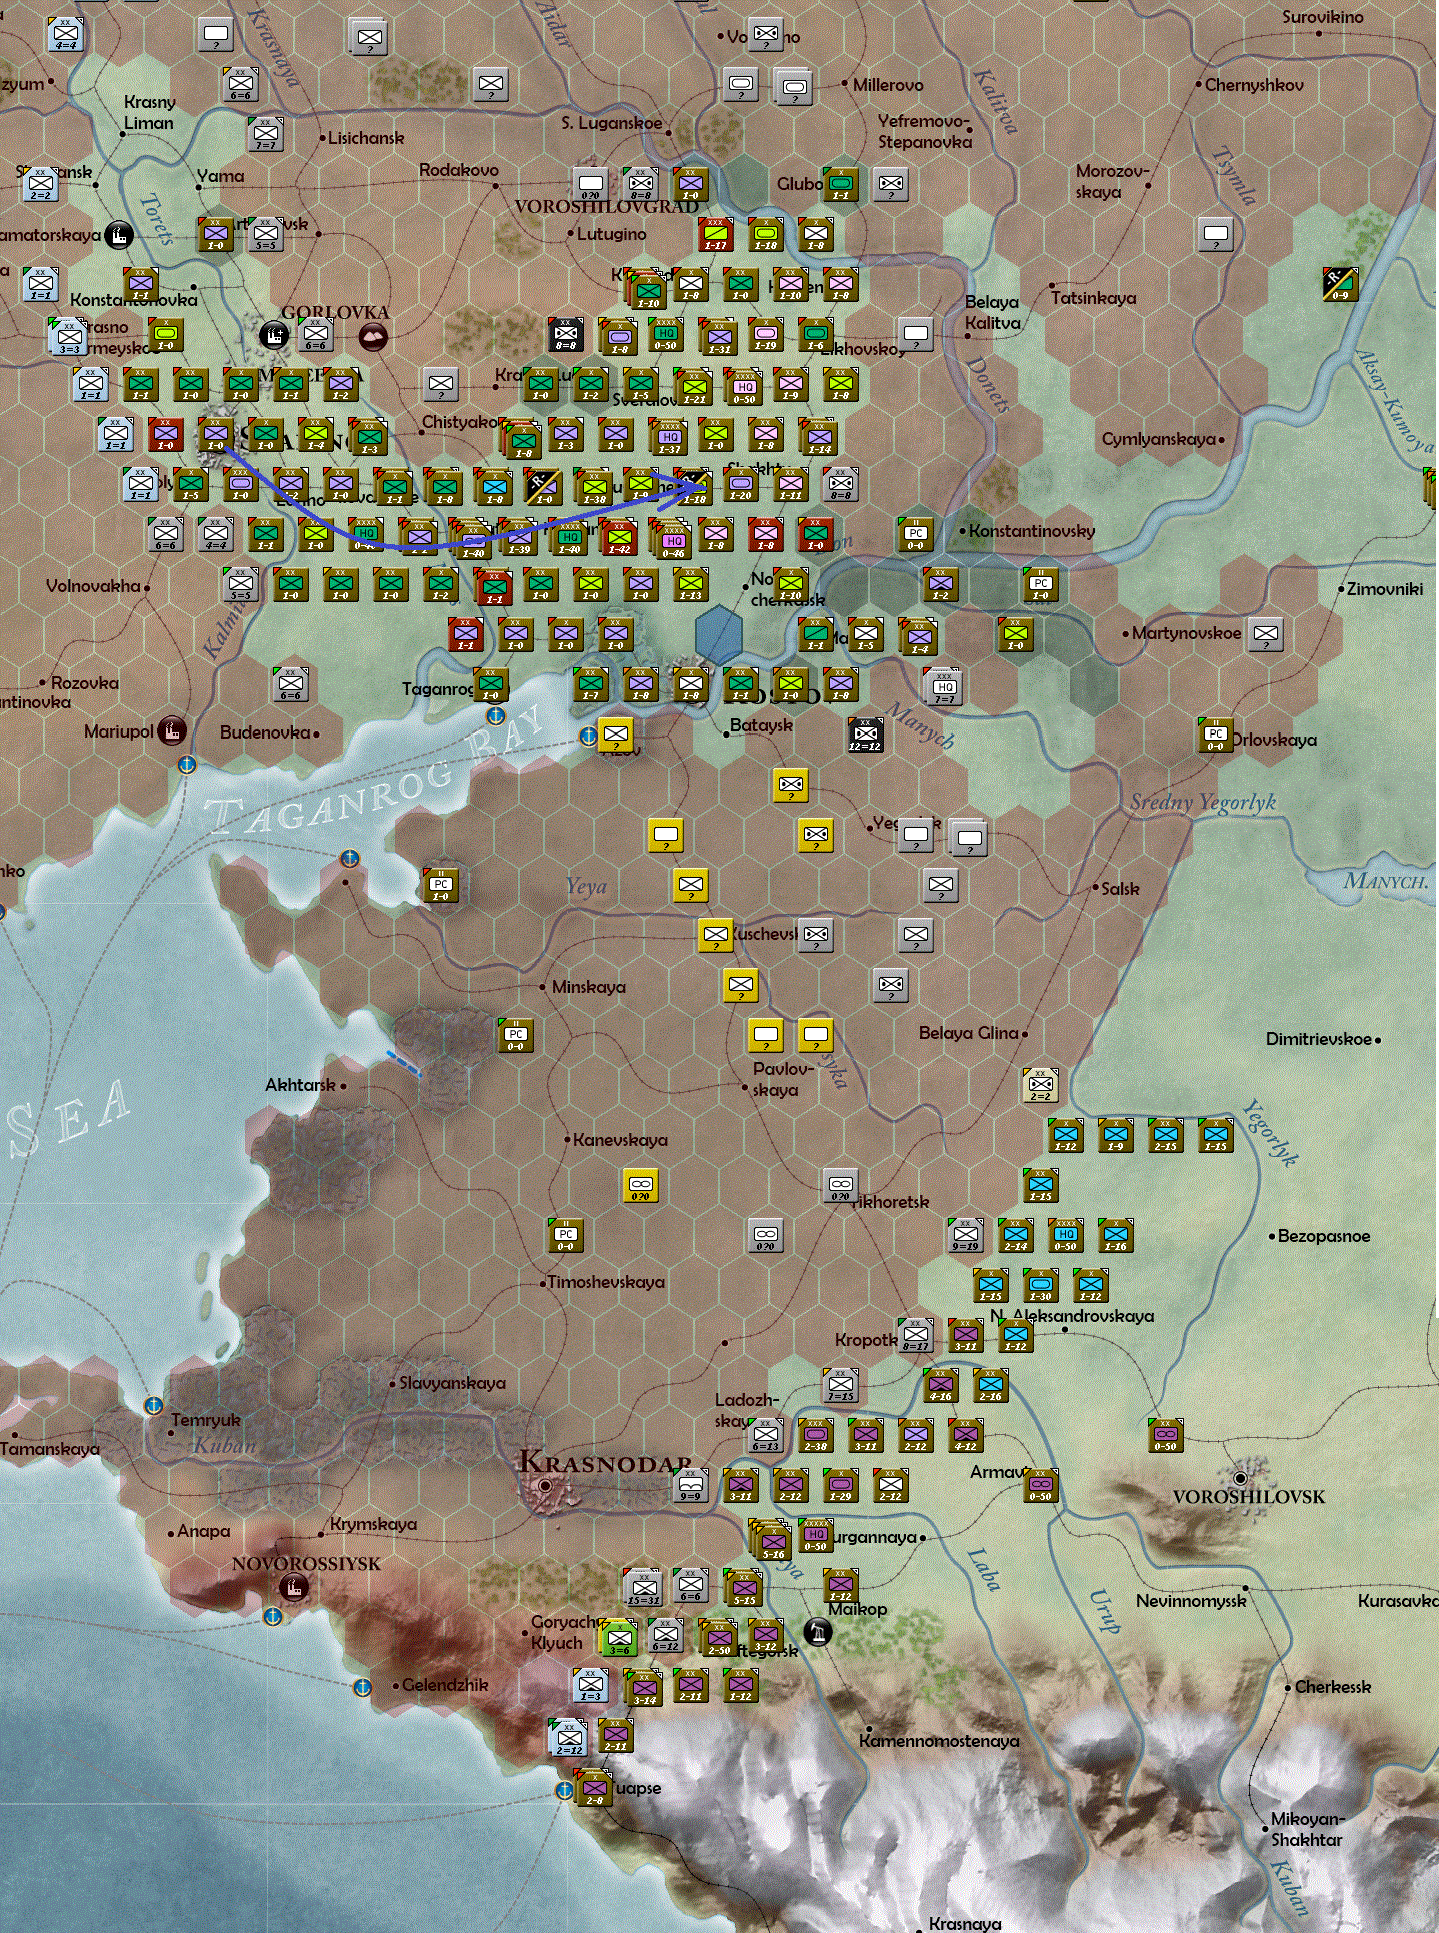Select the 0-50 counter below Armavir

(x=1040, y=1485)
